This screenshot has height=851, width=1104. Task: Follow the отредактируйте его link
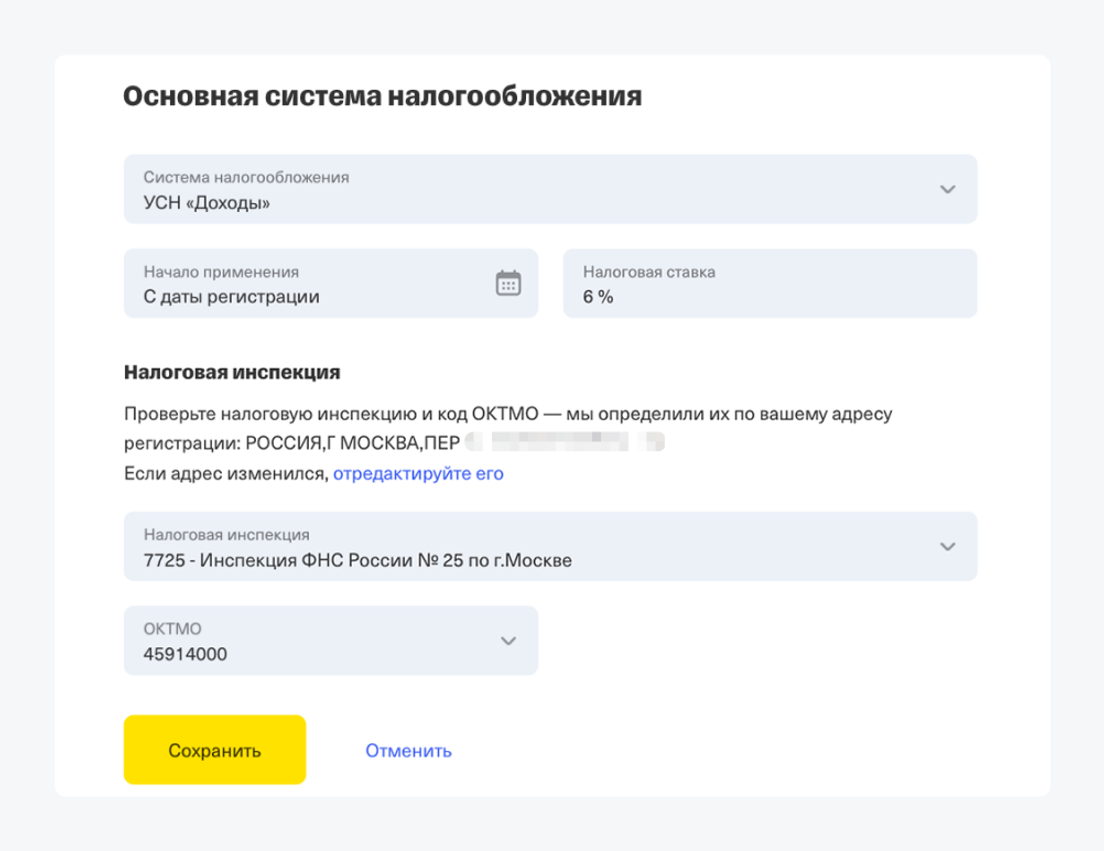point(418,474)
